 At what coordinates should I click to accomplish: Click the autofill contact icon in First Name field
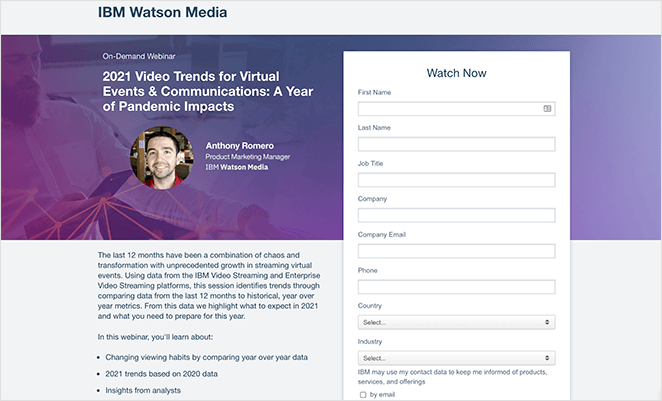[x=547, y=108]
